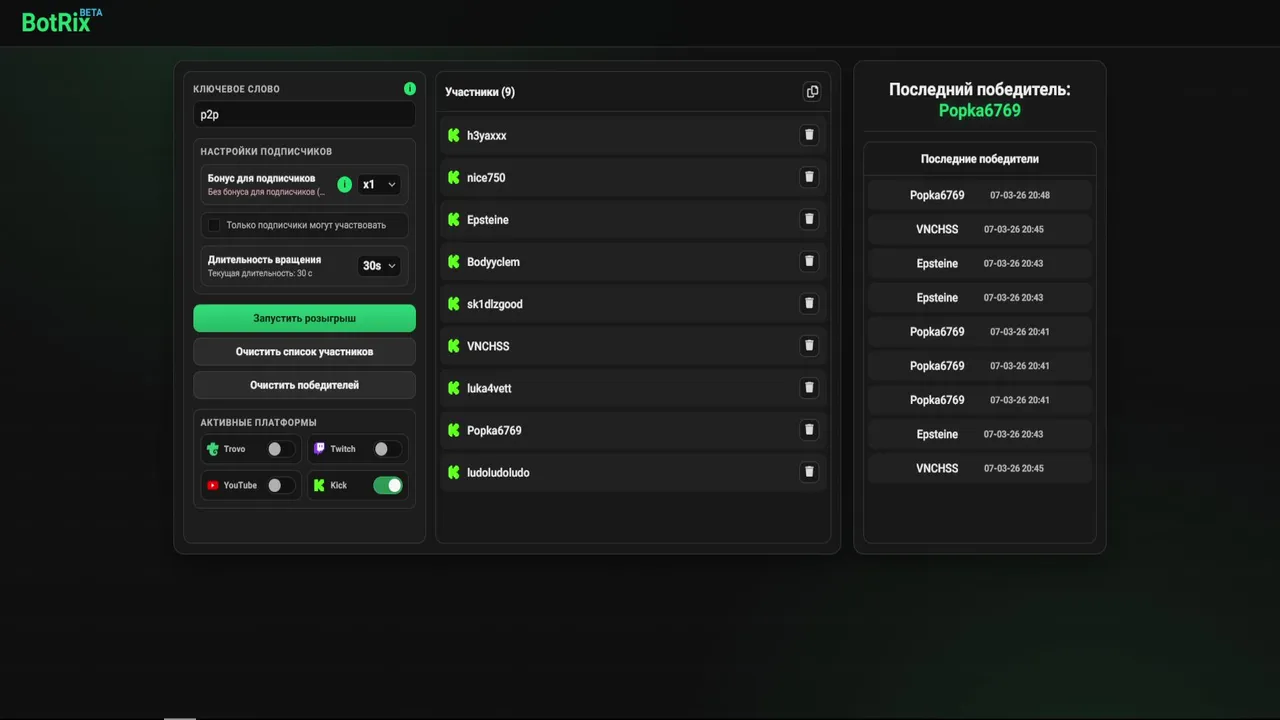Click the keyword info icon
1280x720 pixels.
click(409, 89)
